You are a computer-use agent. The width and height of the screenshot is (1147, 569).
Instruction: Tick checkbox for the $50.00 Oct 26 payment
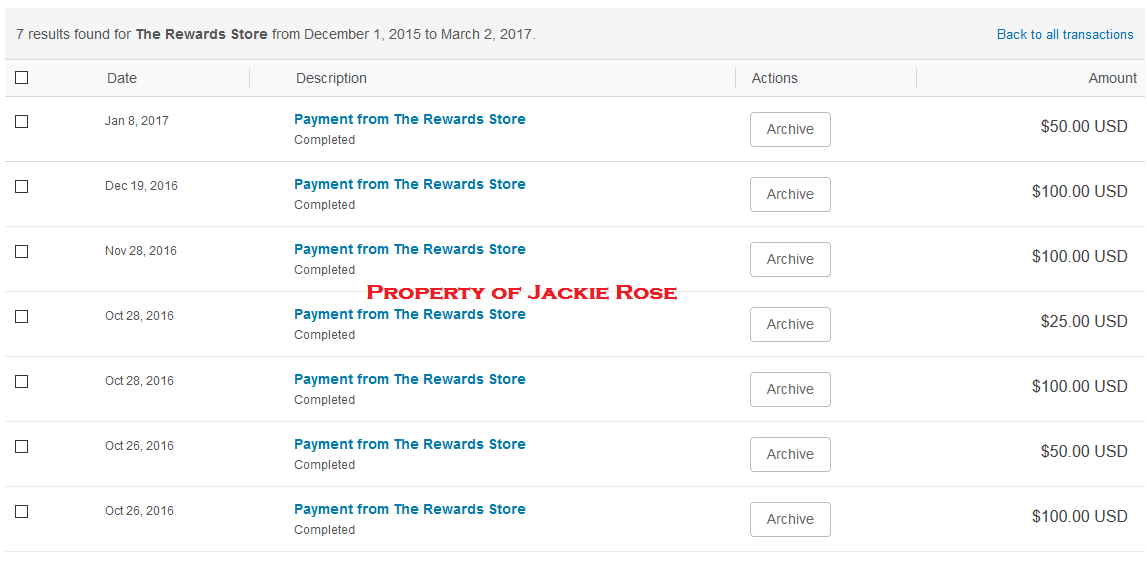(22, 446)
